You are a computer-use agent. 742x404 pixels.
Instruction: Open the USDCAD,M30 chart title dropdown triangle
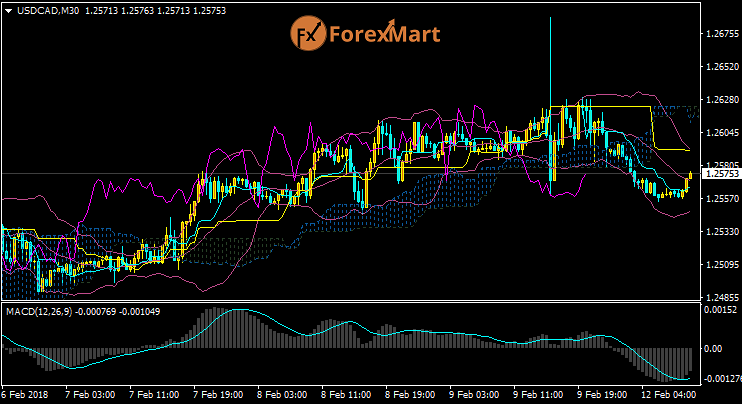(x=8, y=10)
